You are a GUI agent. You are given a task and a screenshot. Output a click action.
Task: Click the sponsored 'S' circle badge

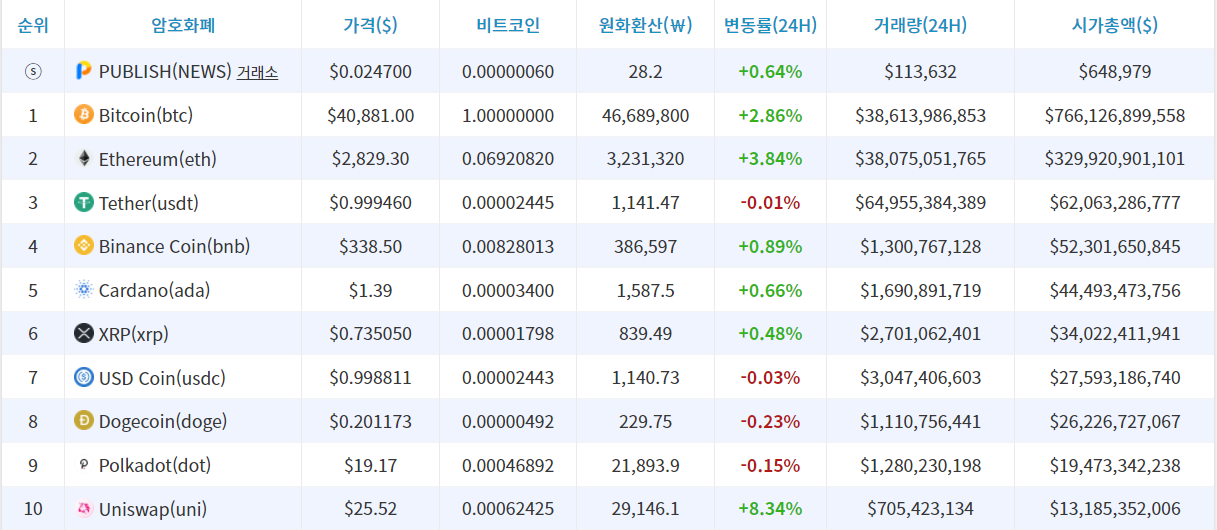[x=33, y=72]
